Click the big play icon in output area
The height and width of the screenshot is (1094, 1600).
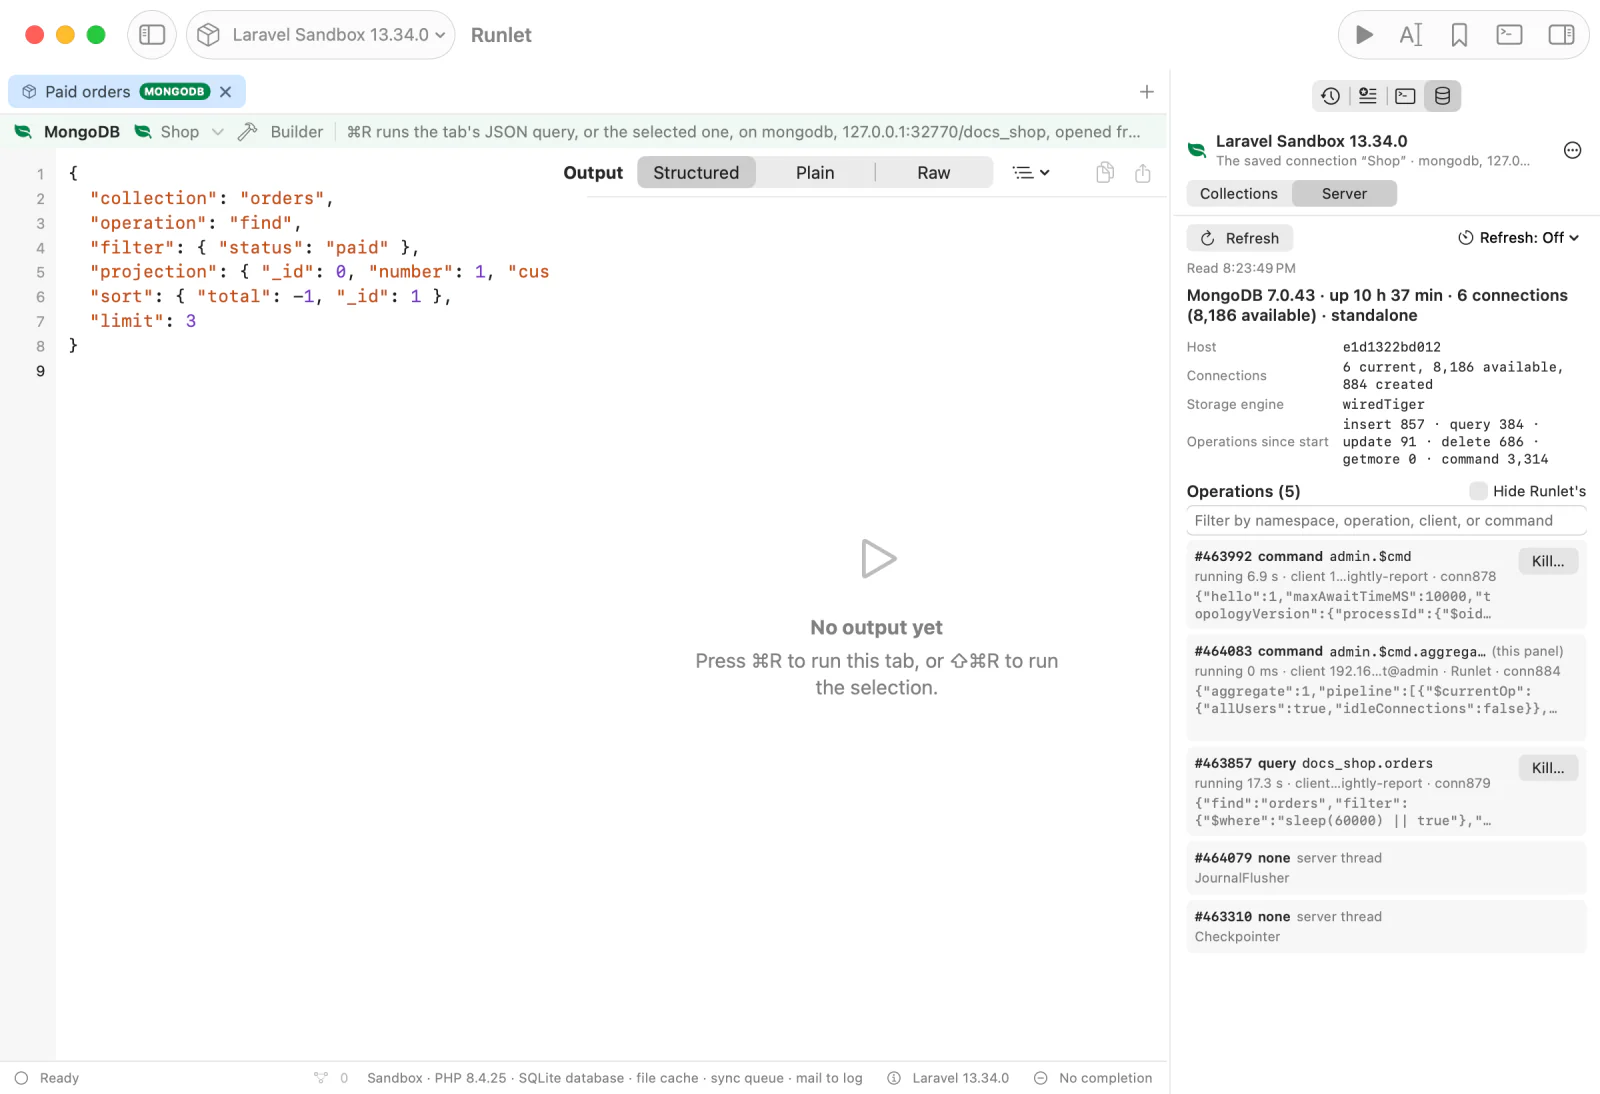(x=878, y=559)
